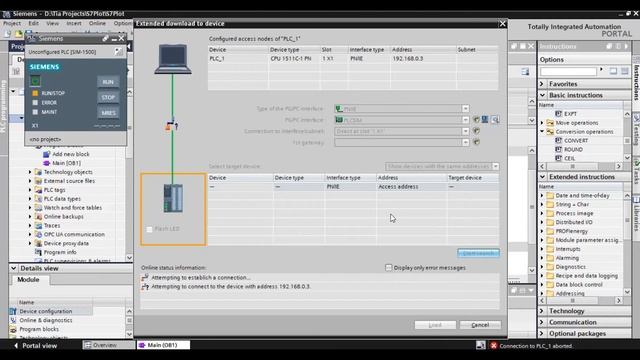
Task: Expand Technology objects in project tree
Action: point(30,172)
